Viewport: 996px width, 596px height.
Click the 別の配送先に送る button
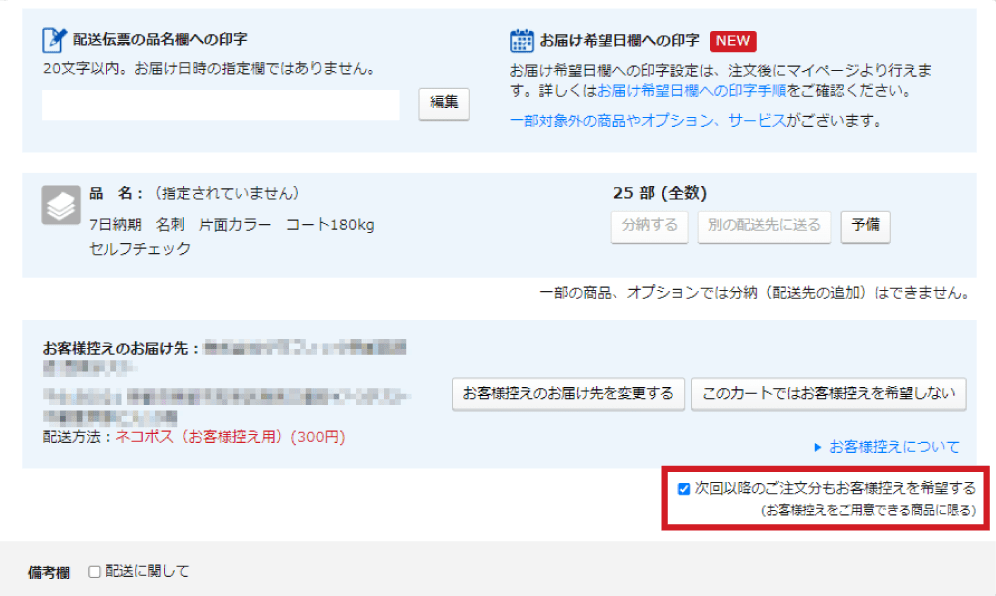[x=764, y=226]
